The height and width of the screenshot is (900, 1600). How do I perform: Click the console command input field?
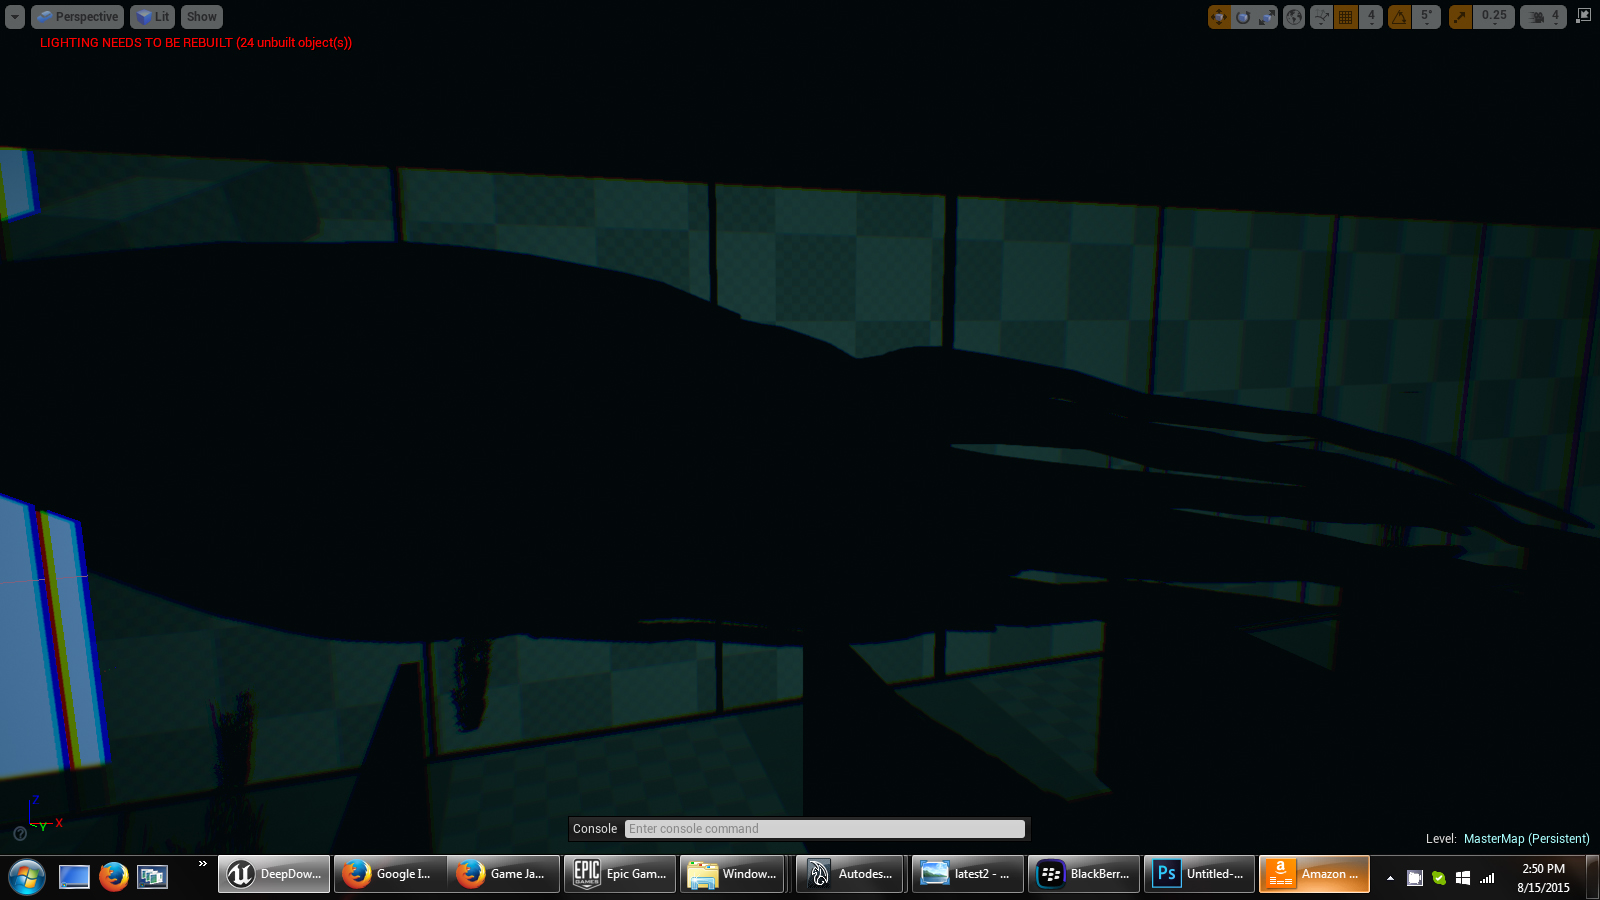pos(825,829)
